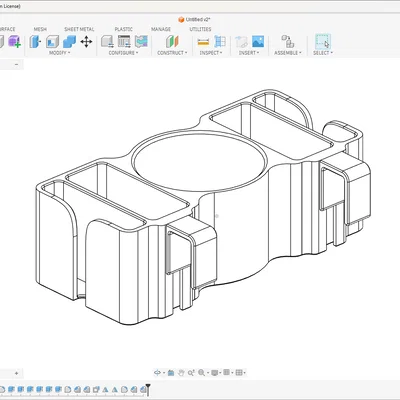This screenshot has width=400, height=400.
Task: Open the Viewports layout icon
Action: pyautogui.click(x=239, y=373)
